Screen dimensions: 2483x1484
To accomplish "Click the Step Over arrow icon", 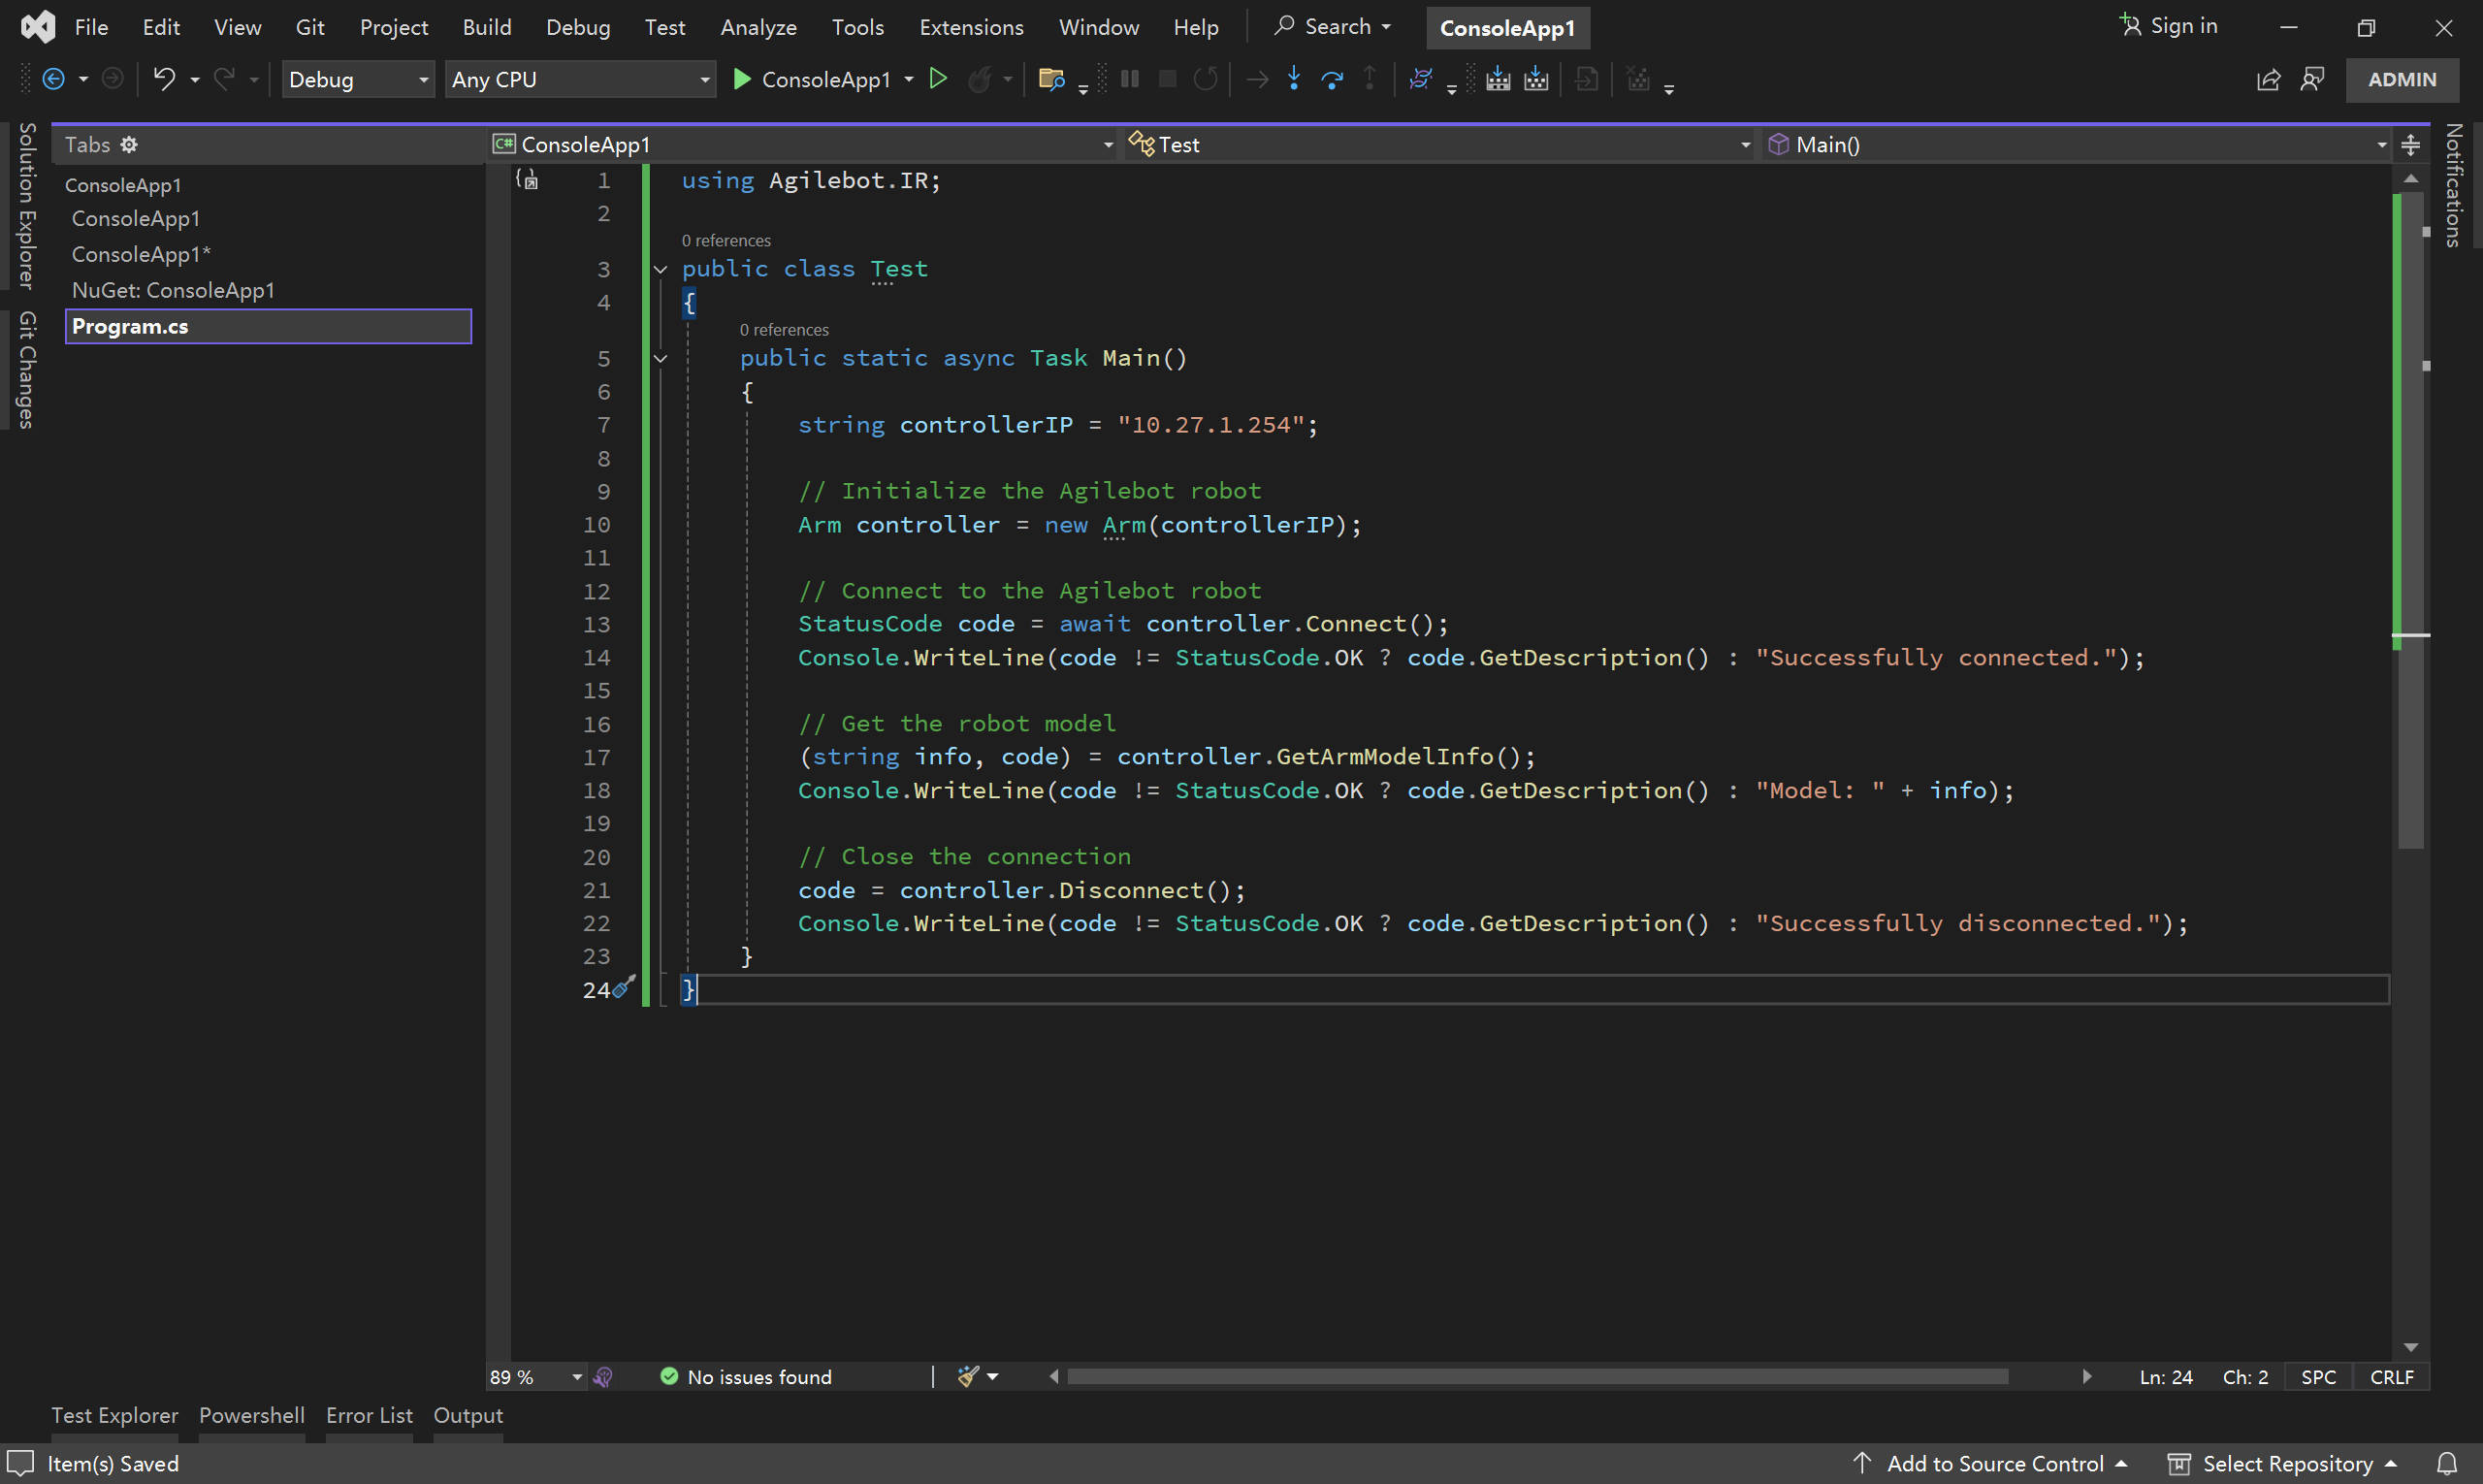I will point(1332,79).
